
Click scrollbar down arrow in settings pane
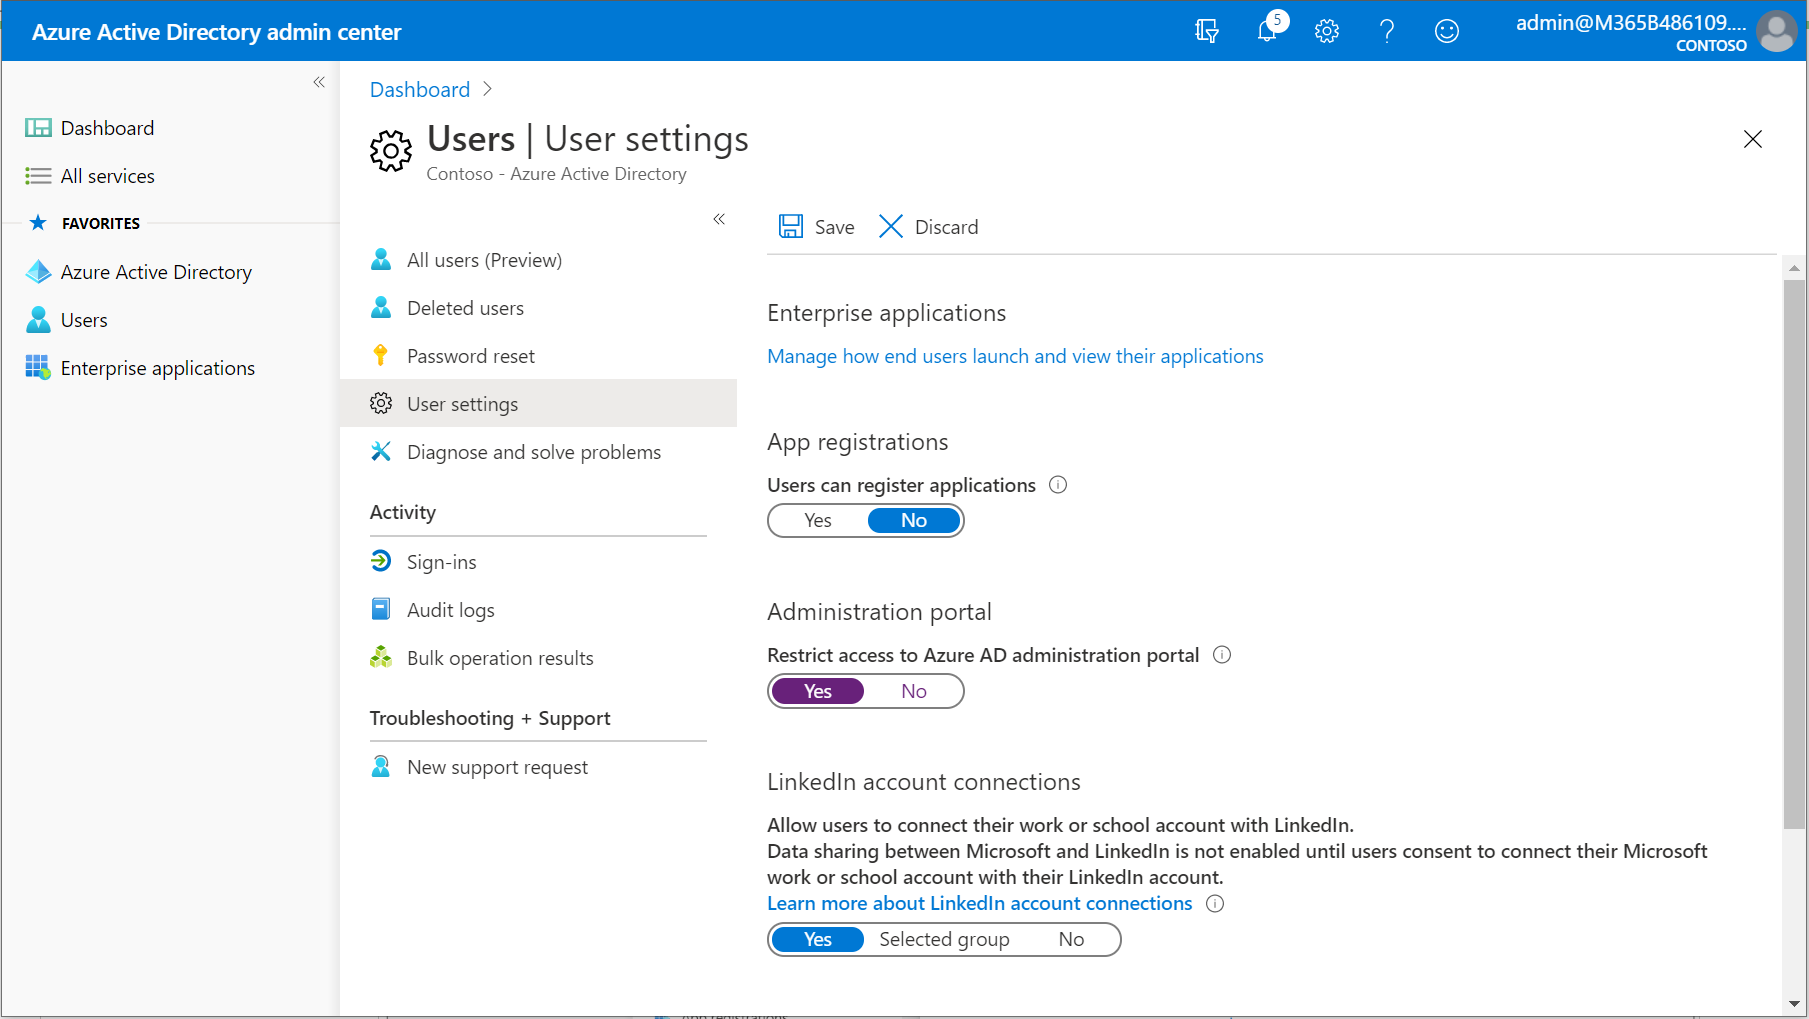click(1794, 1004)
